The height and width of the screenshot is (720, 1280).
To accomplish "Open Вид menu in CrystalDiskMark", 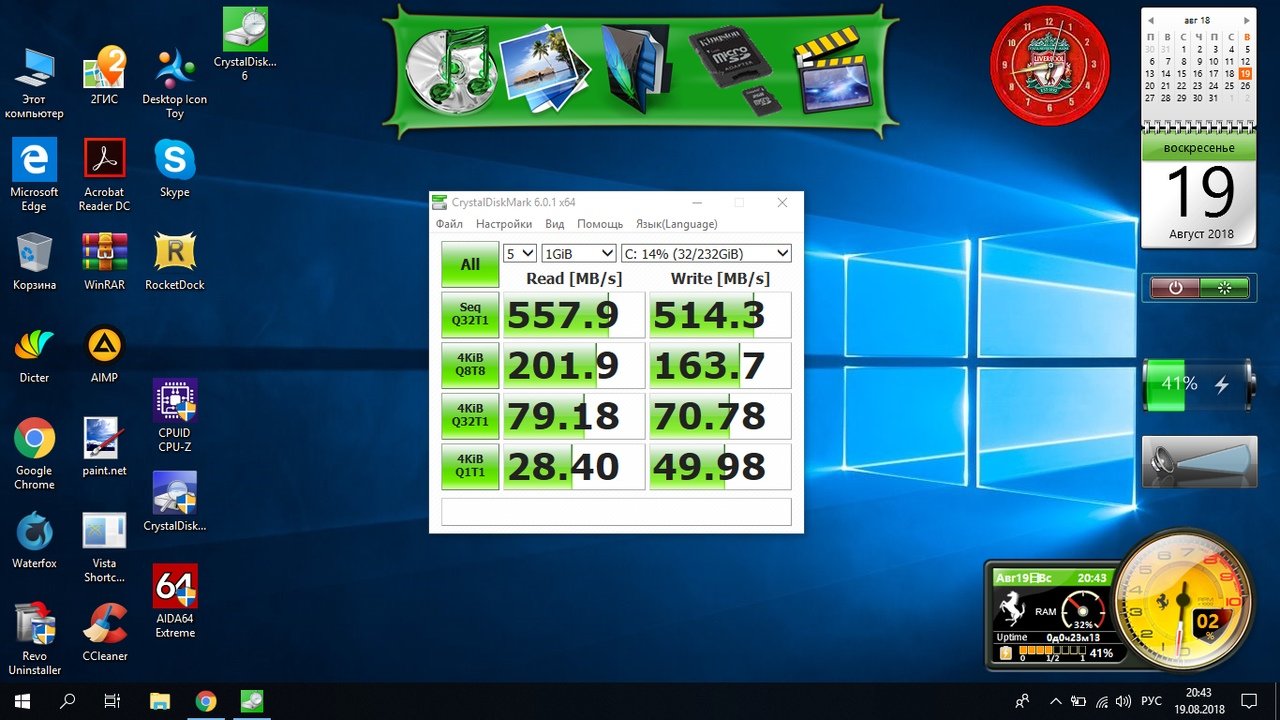I will click(x=555, y=224).
